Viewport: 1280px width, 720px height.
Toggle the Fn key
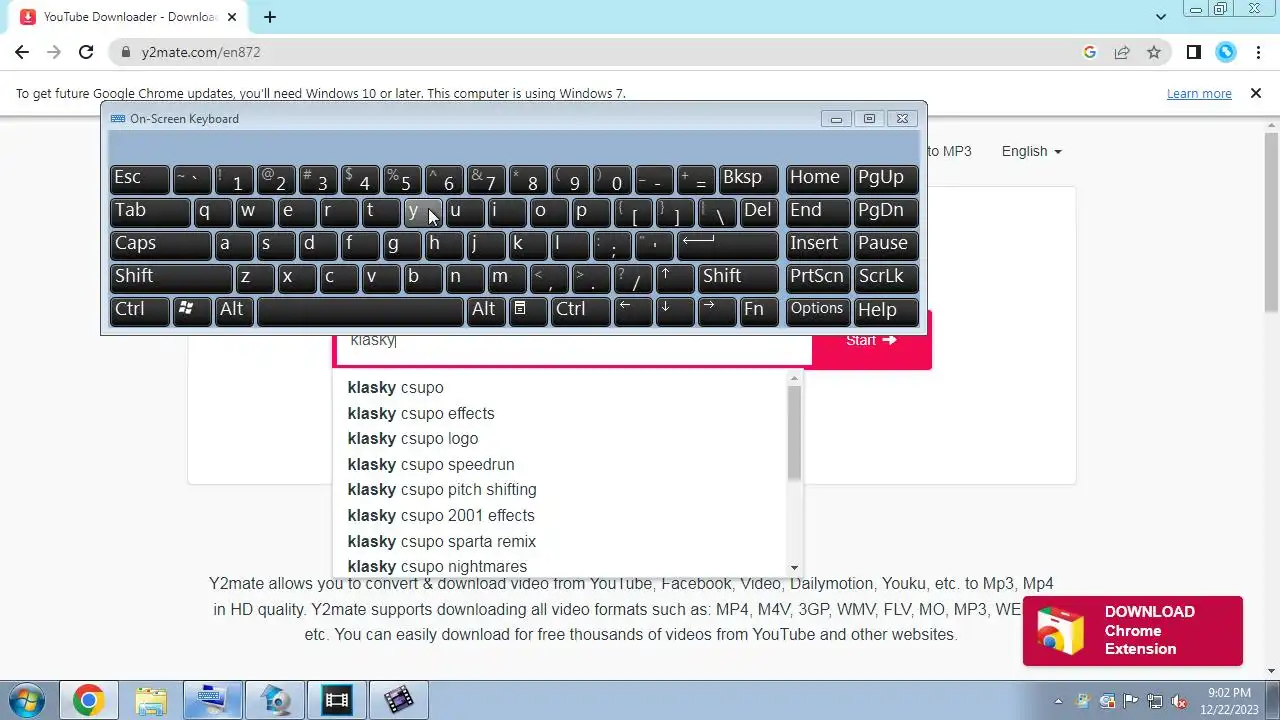(x=759, y=310)
